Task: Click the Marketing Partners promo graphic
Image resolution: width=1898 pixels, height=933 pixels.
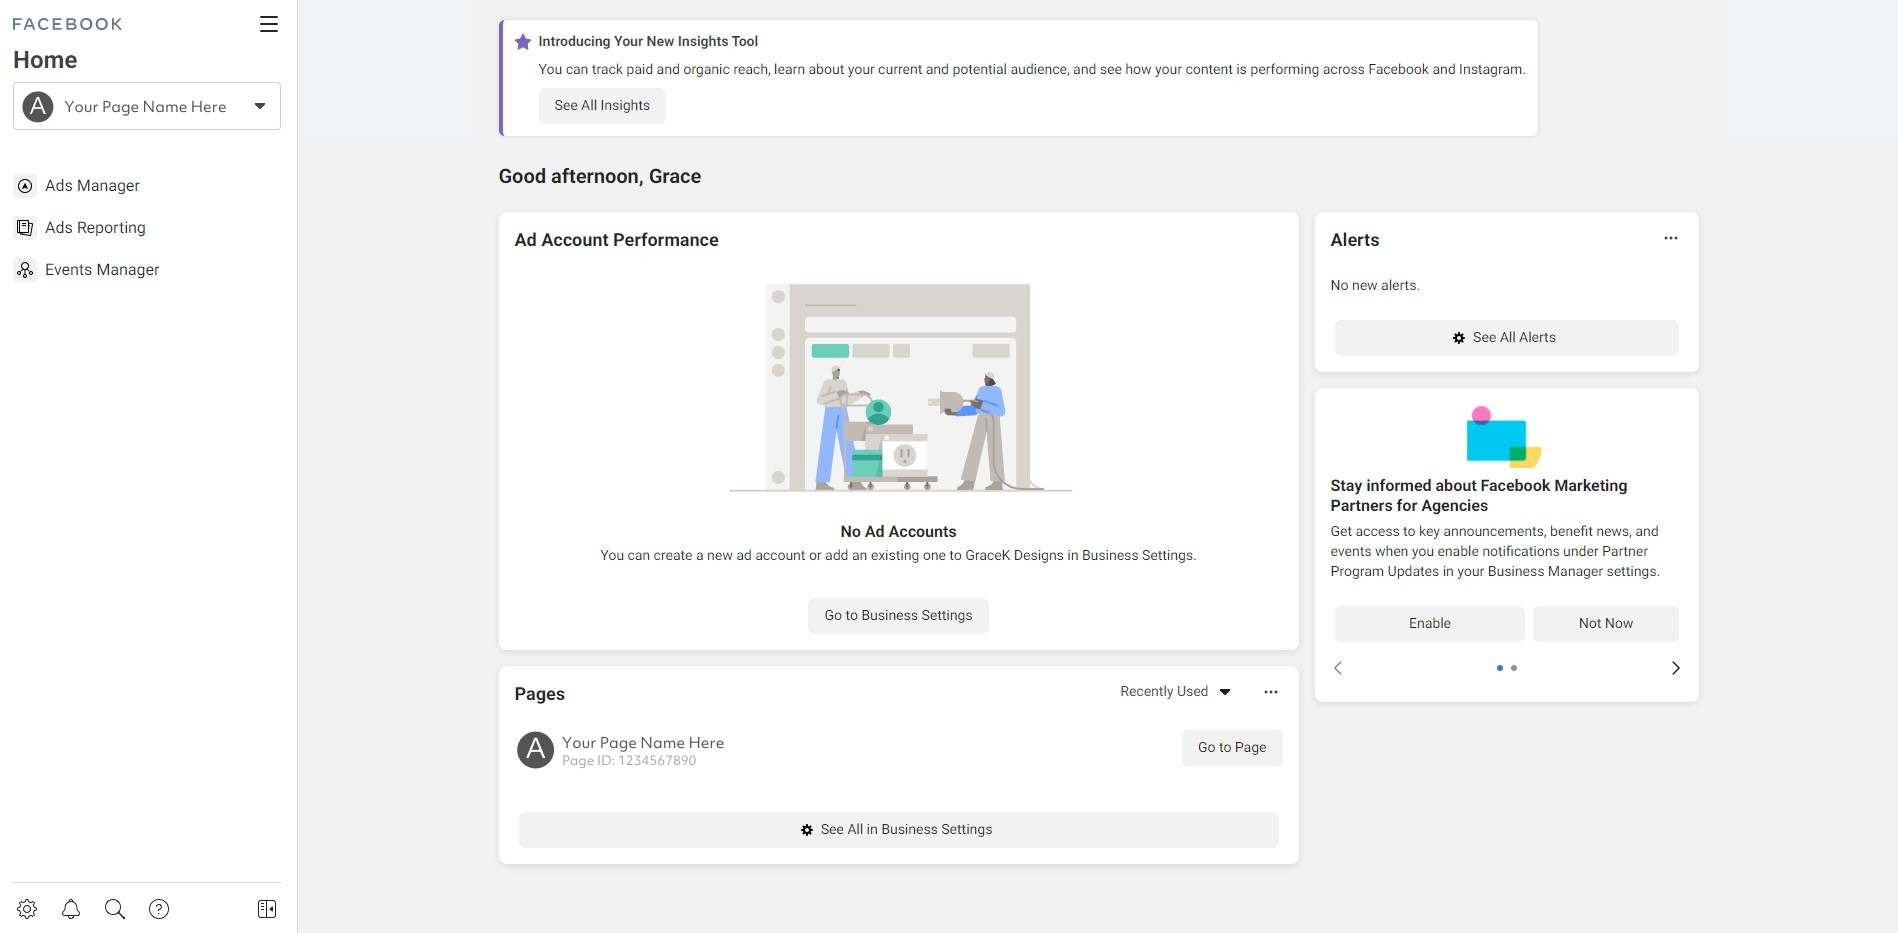Action: tap(1503, 437)
